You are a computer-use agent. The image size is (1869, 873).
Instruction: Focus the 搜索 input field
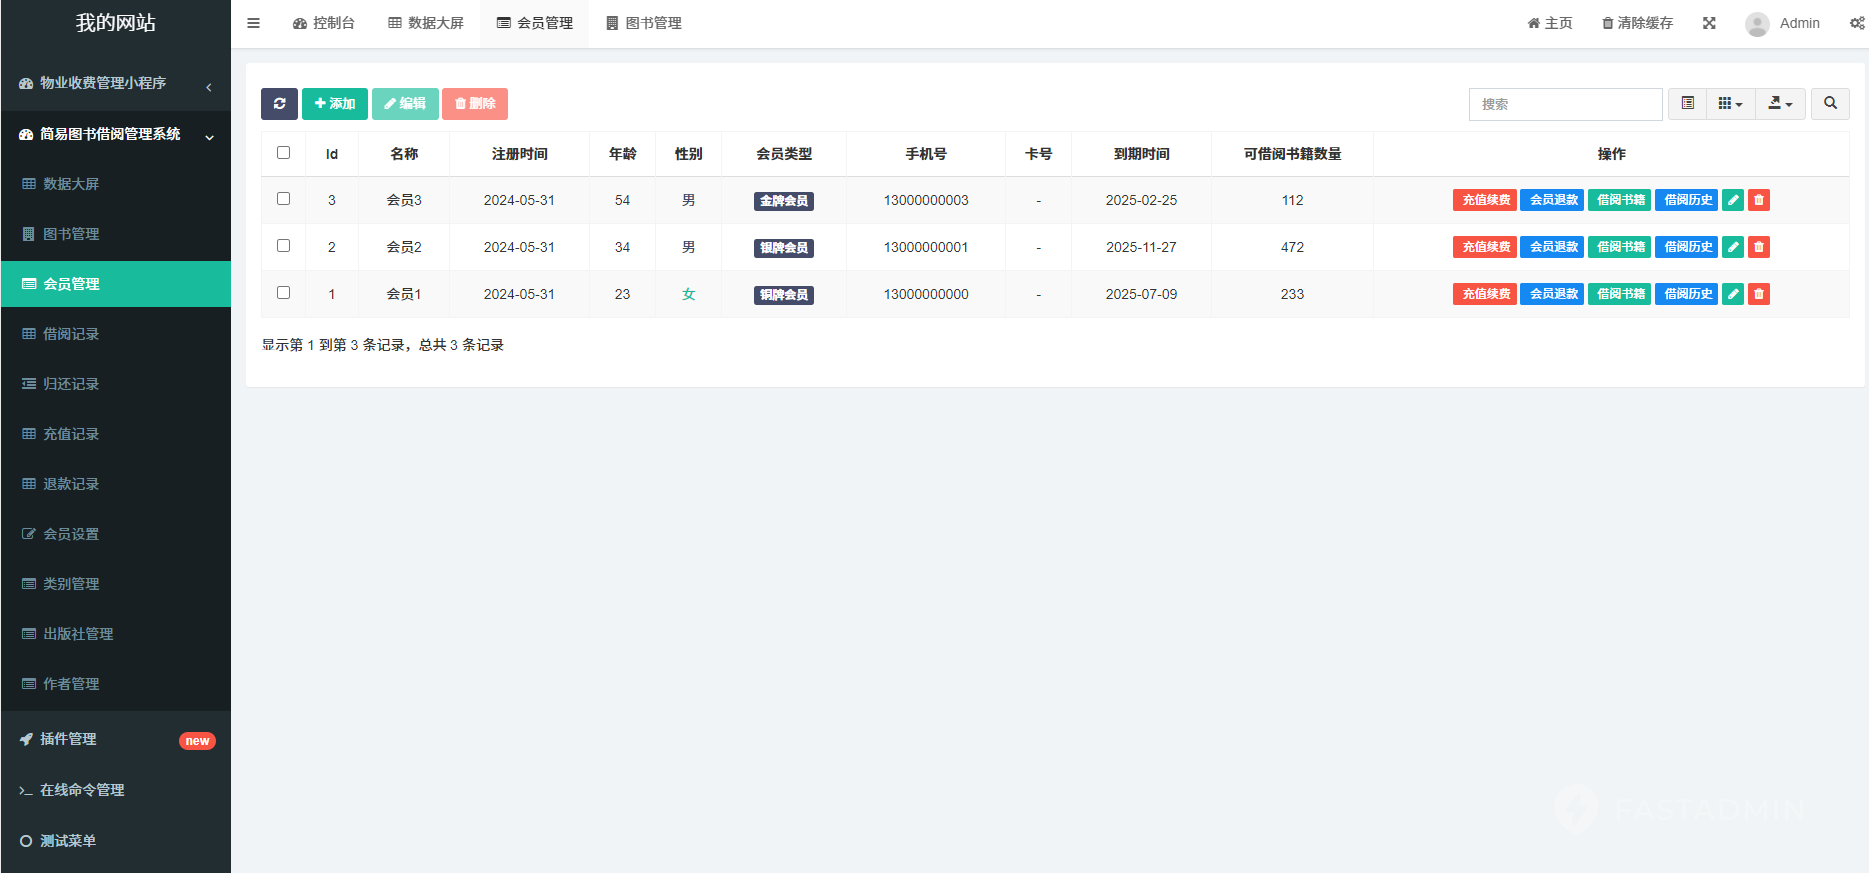pos(1565,104)
